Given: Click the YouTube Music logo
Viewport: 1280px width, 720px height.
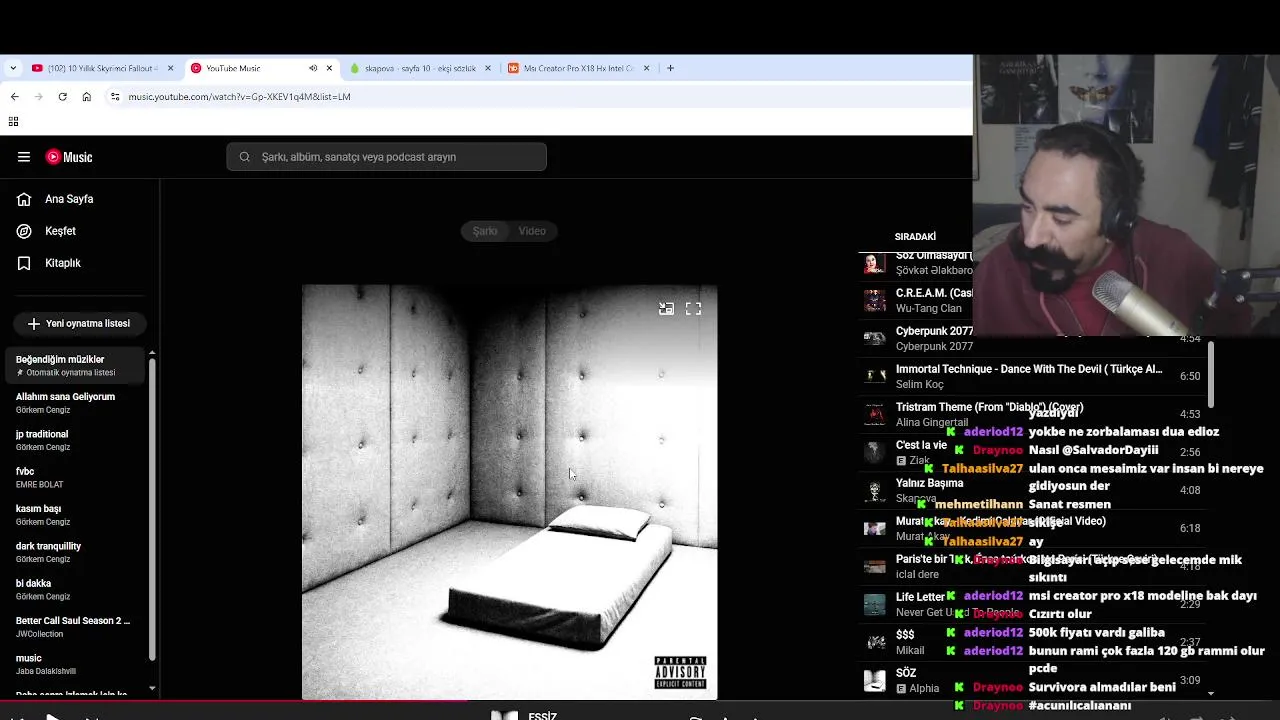Looking at the screenshot, I should tap(69, 157).
